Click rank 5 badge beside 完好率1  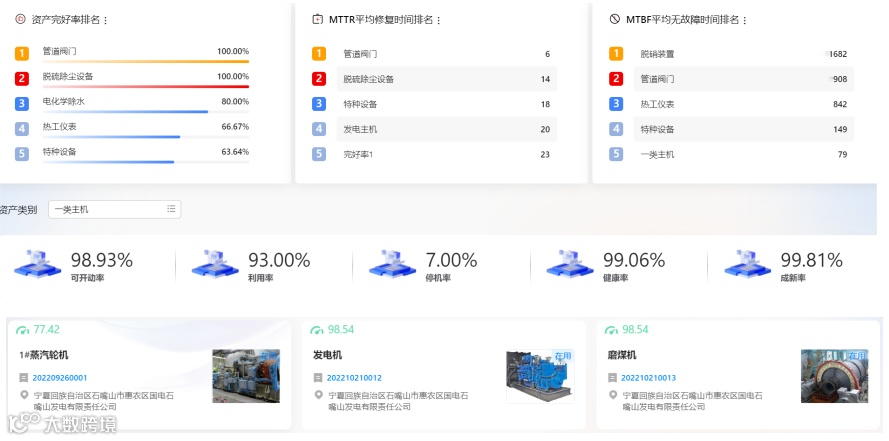click(319, 154)
